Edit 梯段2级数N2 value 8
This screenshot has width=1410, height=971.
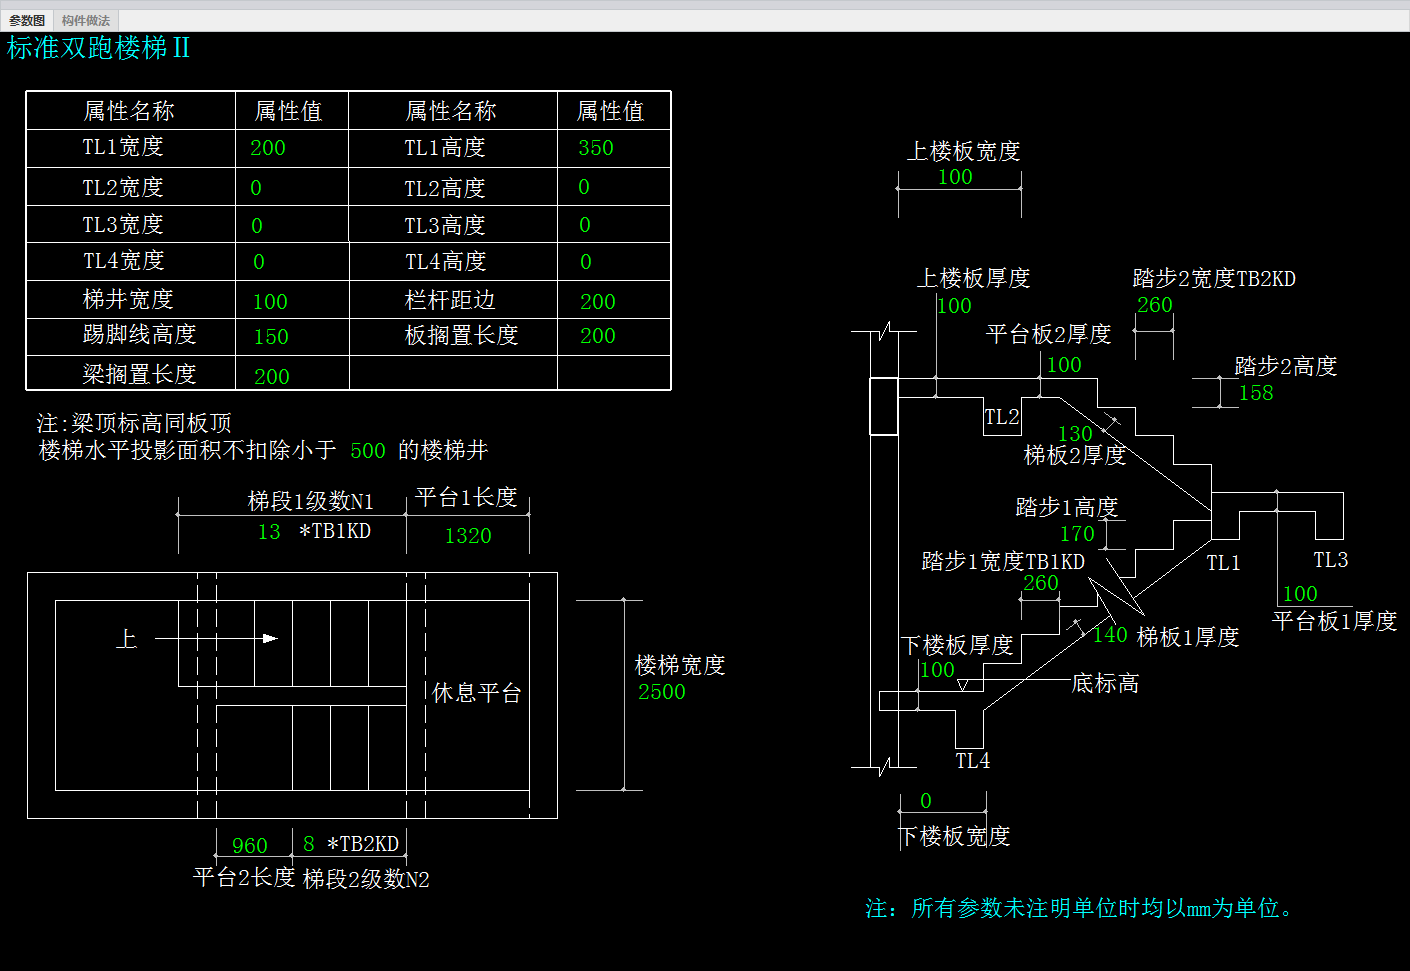pos(309,844)
